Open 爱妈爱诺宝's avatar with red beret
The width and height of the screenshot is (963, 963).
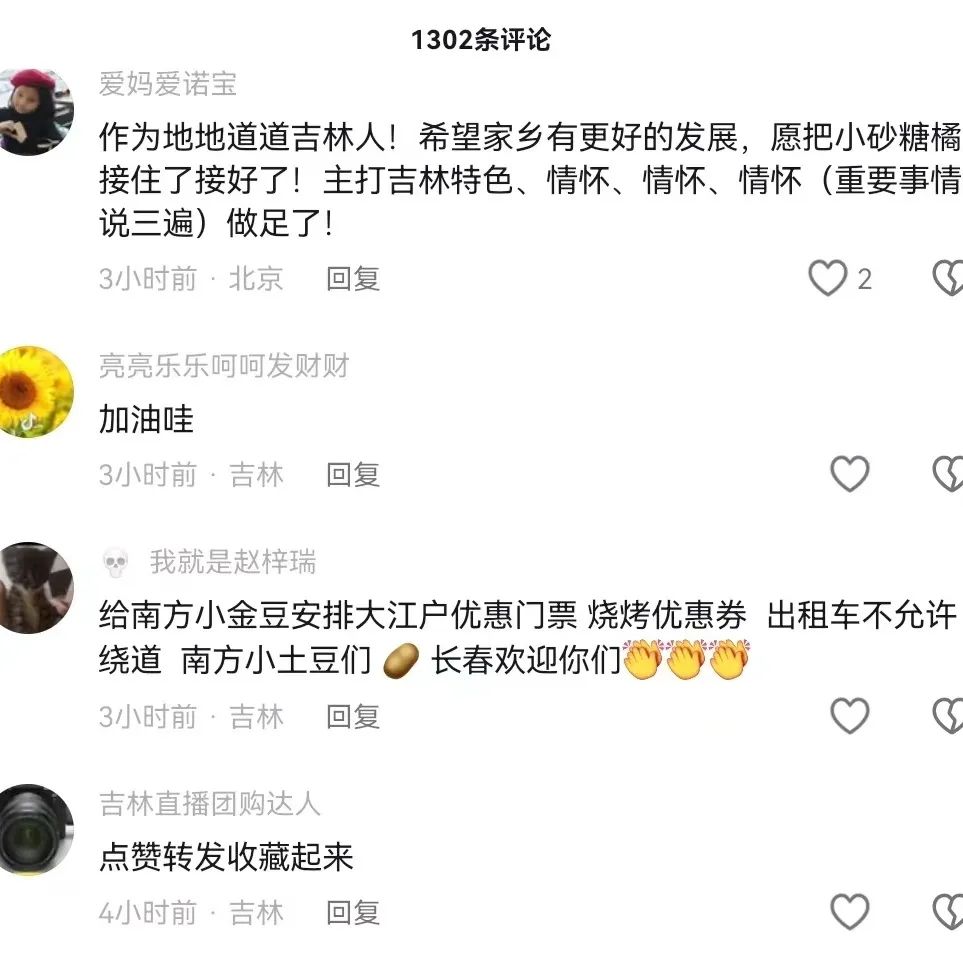point(30,112)
